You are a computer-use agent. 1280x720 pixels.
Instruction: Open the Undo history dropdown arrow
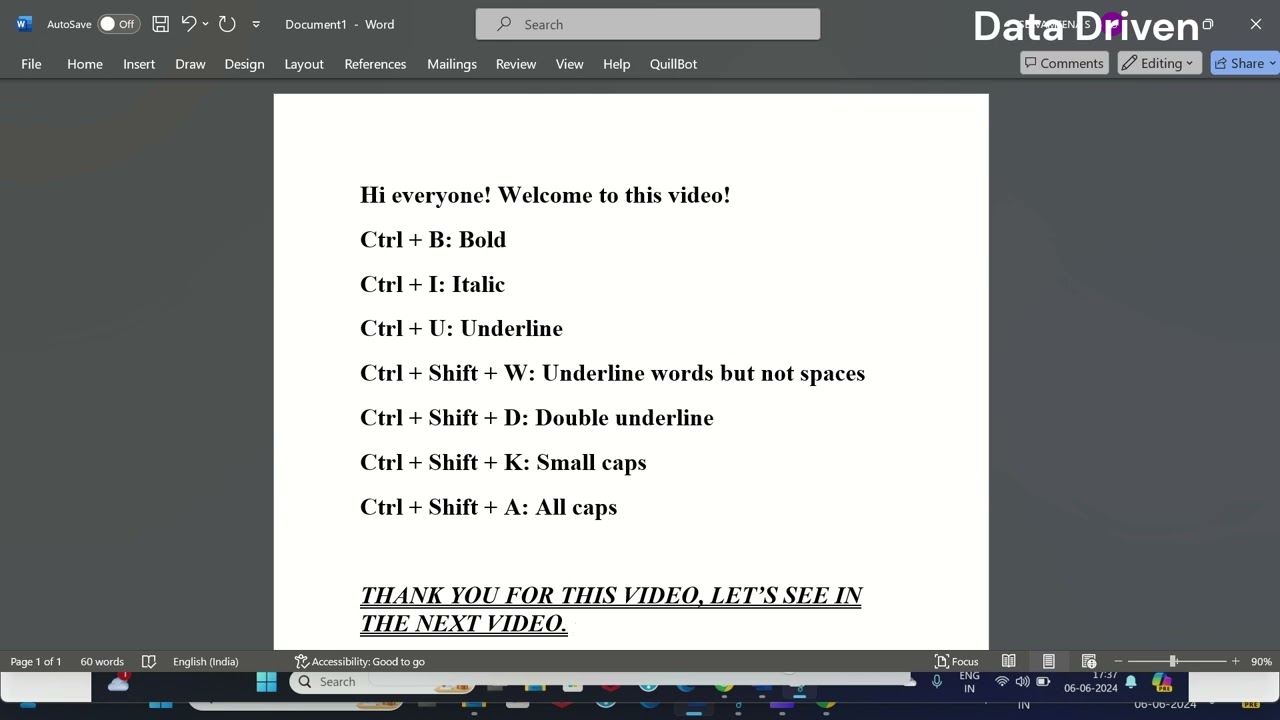tap(205, 24)
